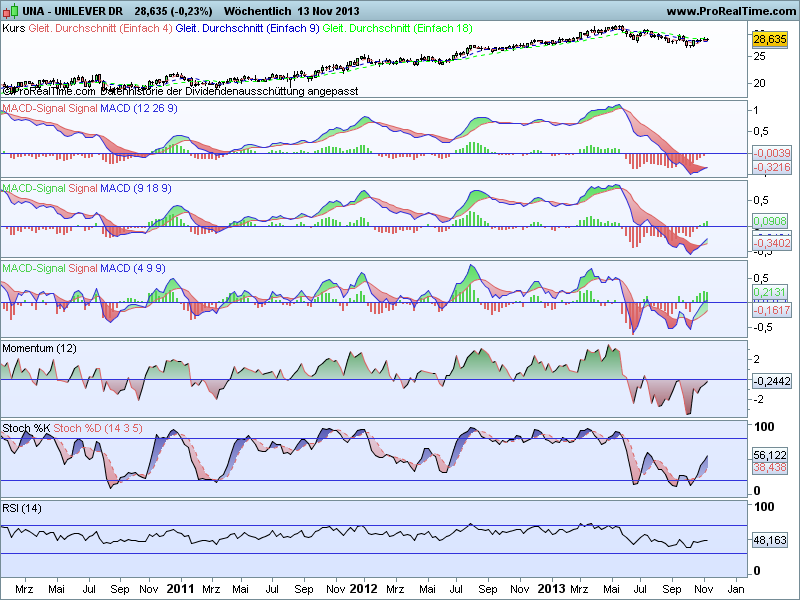
Task: Select Gleit. Durchschnitt (Einfach 9) legend
Action: pyautogui.click(x=247, y=28)
